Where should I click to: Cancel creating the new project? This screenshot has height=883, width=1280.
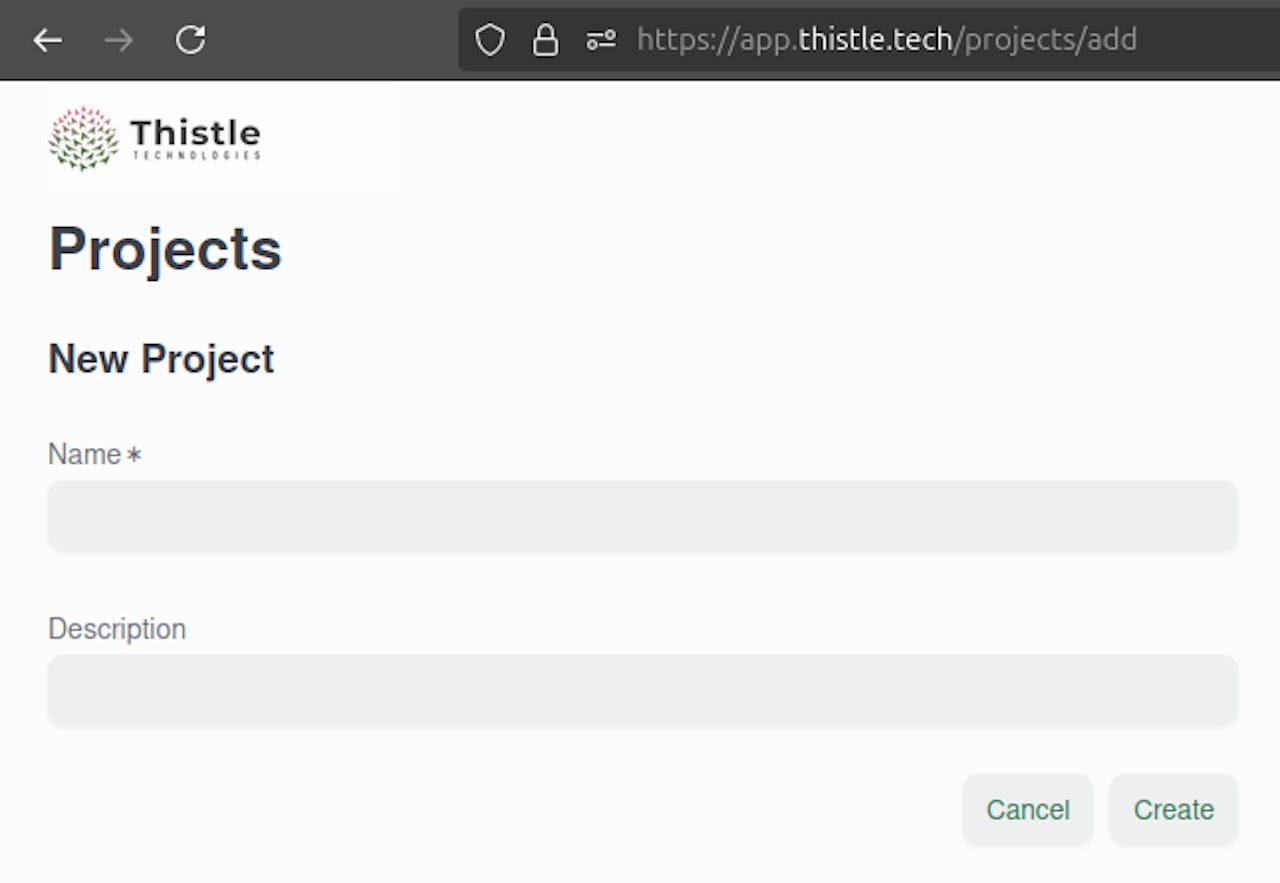pyautogui.click(x=1027, y=809)
